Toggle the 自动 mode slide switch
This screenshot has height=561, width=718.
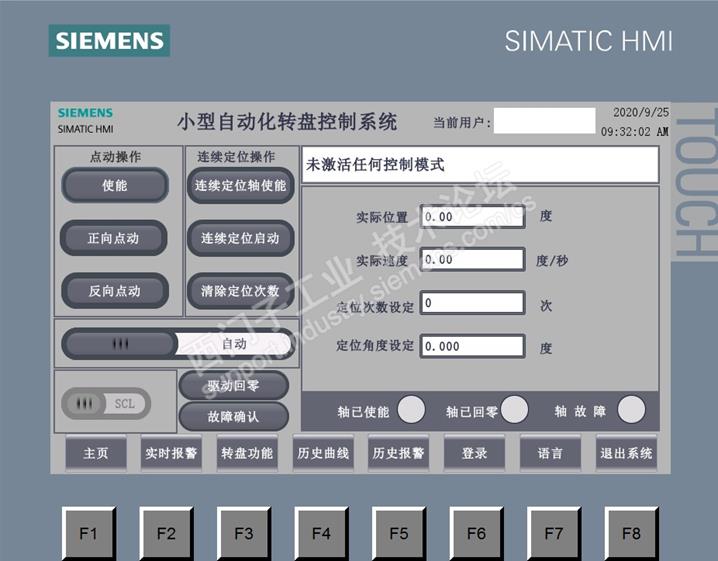coord(178,343)
